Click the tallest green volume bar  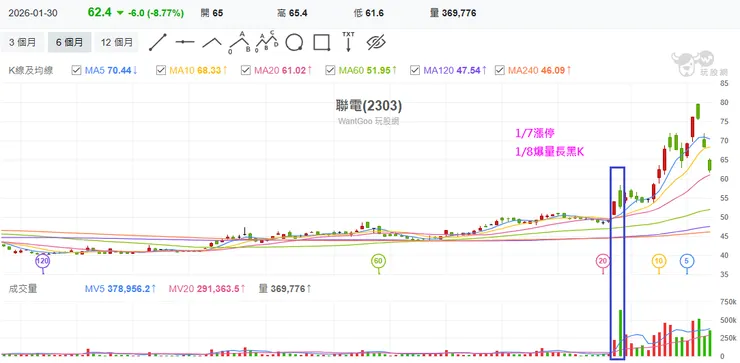click(621, 333)
